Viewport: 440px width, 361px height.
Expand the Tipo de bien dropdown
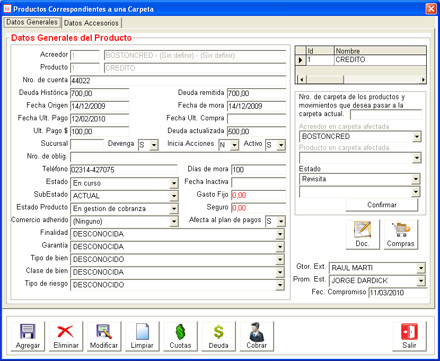coord(280,260)
